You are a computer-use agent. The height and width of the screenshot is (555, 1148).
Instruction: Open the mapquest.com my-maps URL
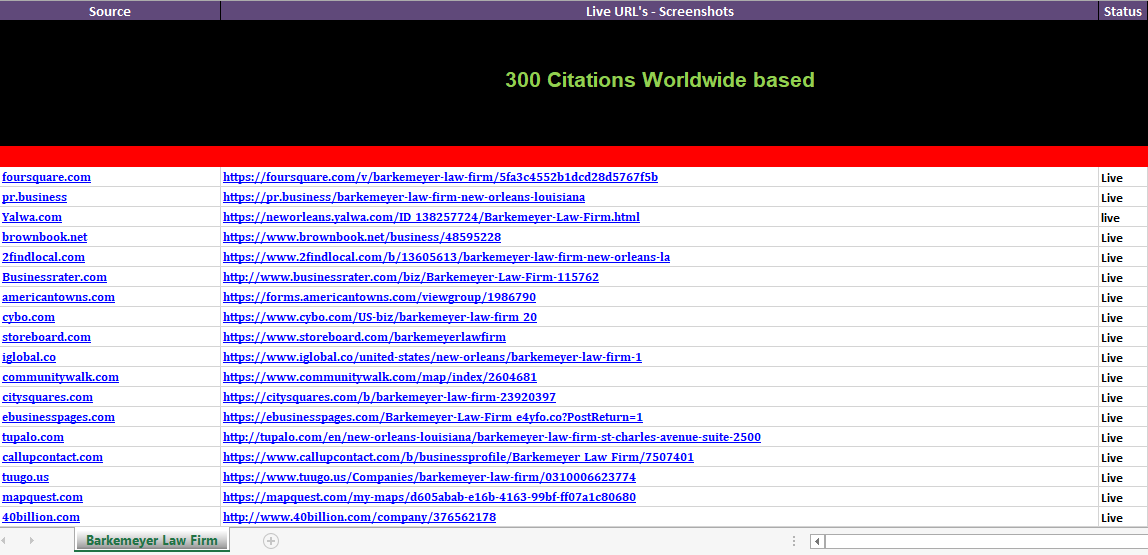(x=429, y=497)
